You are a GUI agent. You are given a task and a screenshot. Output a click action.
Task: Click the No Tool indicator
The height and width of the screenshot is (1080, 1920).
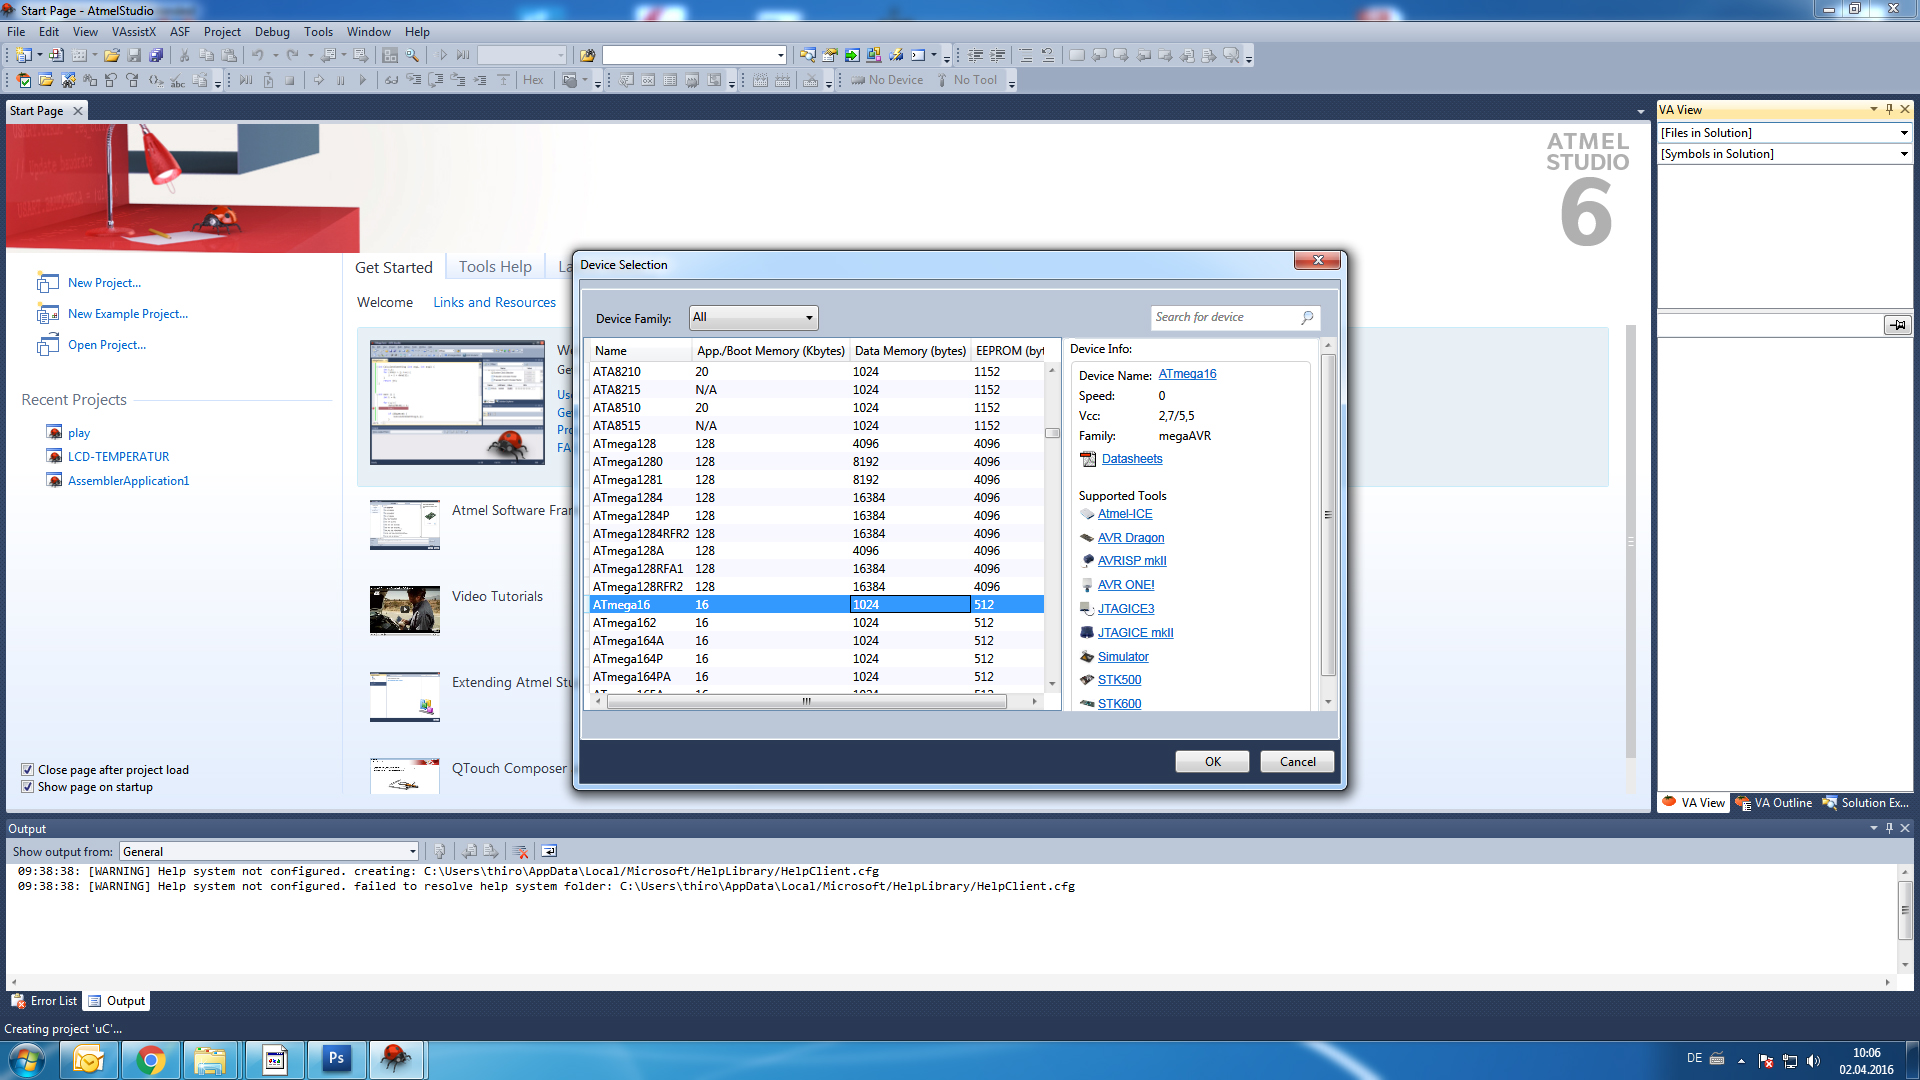[967, 80]
